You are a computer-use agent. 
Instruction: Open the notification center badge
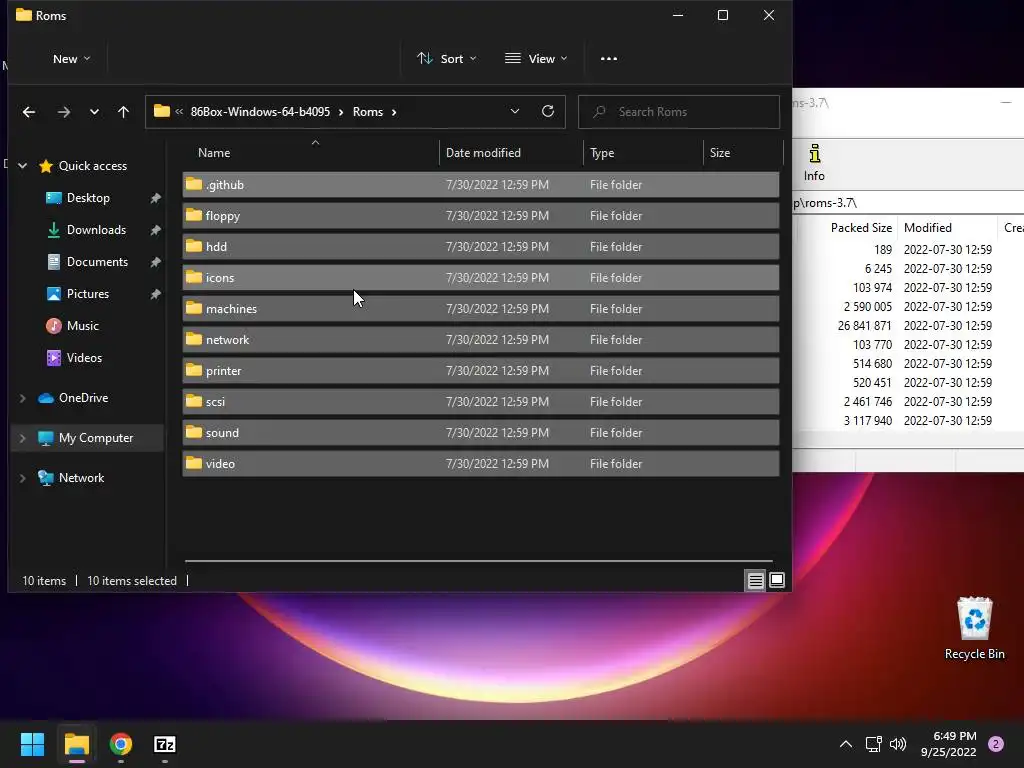[x=995, y=744]
